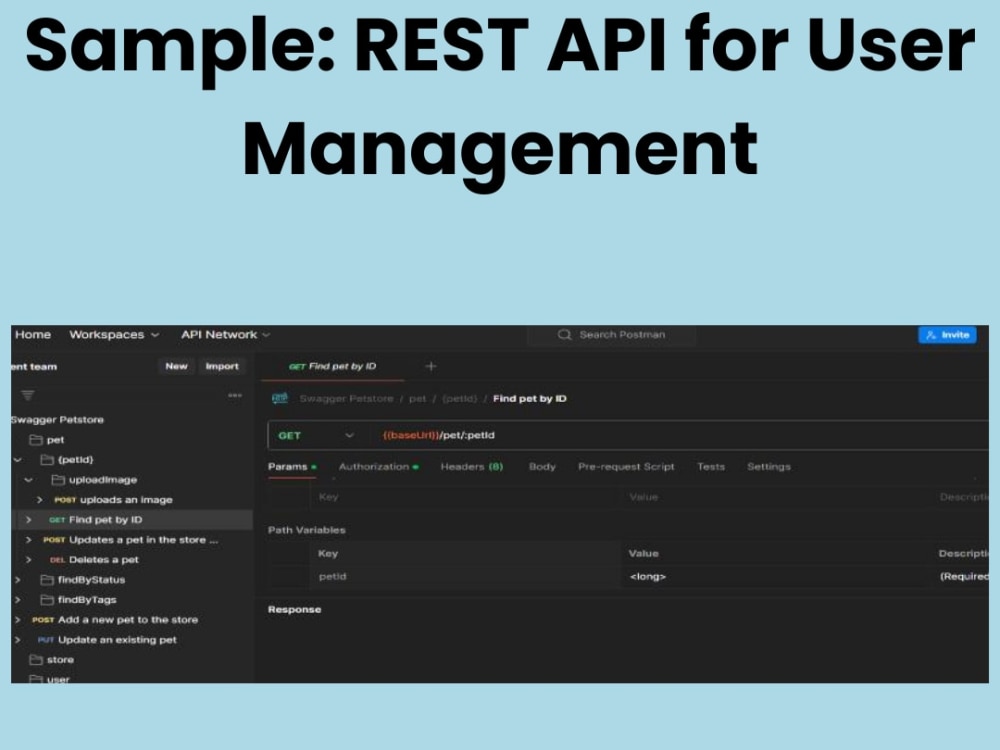This screenshot has width=1000, height=750.
Task: Click the findByTags folder icon
Action: coord(47,599)
